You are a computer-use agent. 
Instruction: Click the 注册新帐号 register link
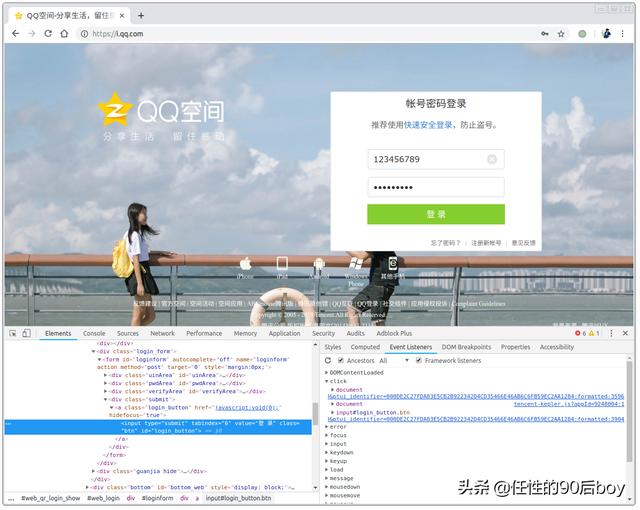click(x=486, y=243)
